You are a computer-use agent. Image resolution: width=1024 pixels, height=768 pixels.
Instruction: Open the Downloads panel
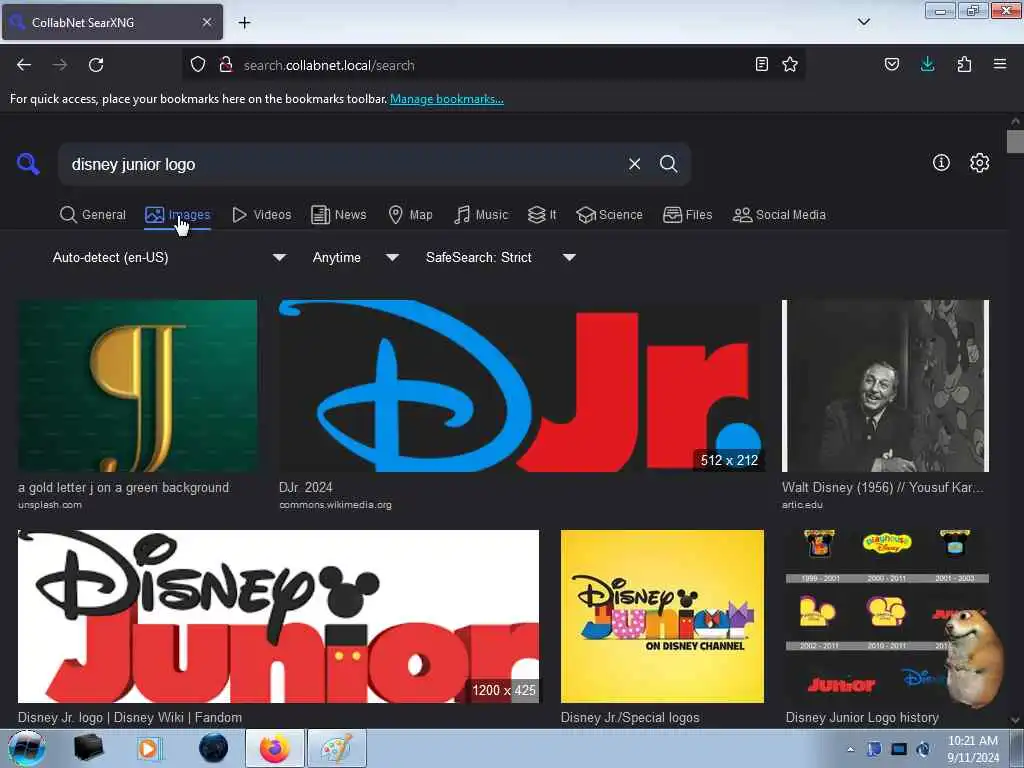[x=927, y=65]
